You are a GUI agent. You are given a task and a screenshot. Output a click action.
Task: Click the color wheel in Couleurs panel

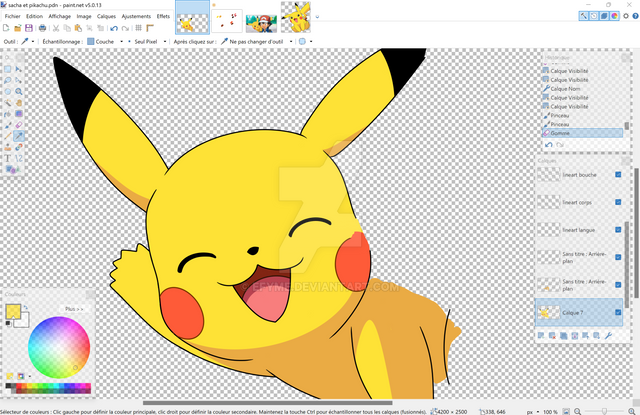[58, 347]
